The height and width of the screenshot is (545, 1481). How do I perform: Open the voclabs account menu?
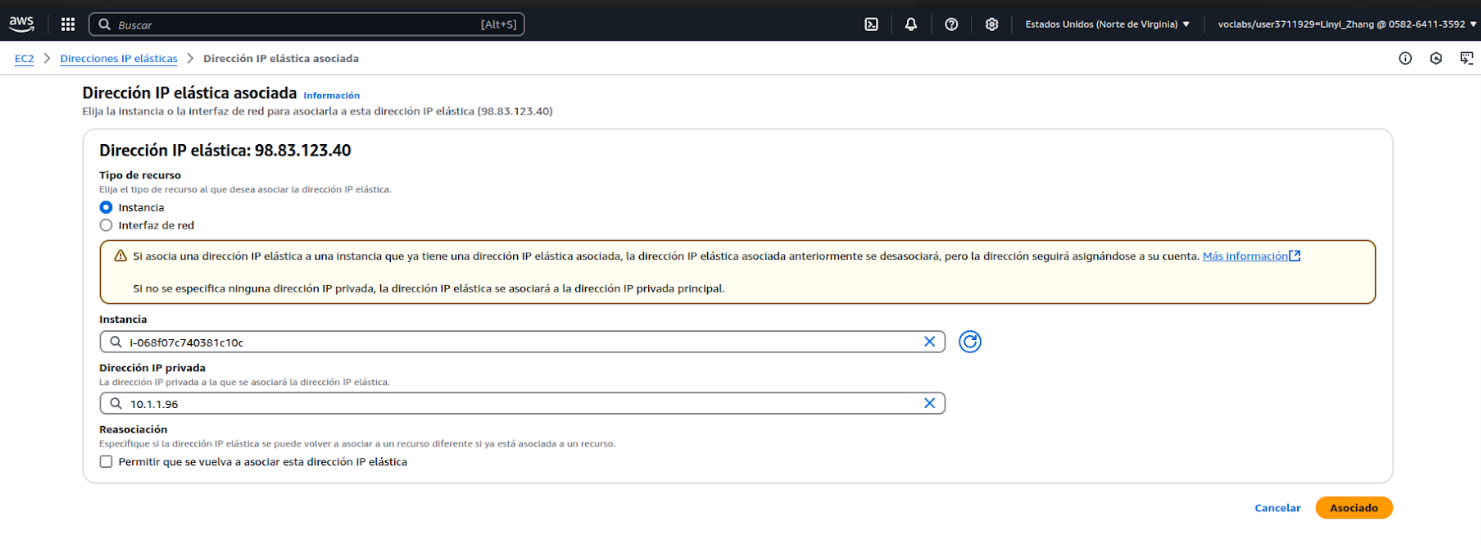click(x=1340, y=24)
